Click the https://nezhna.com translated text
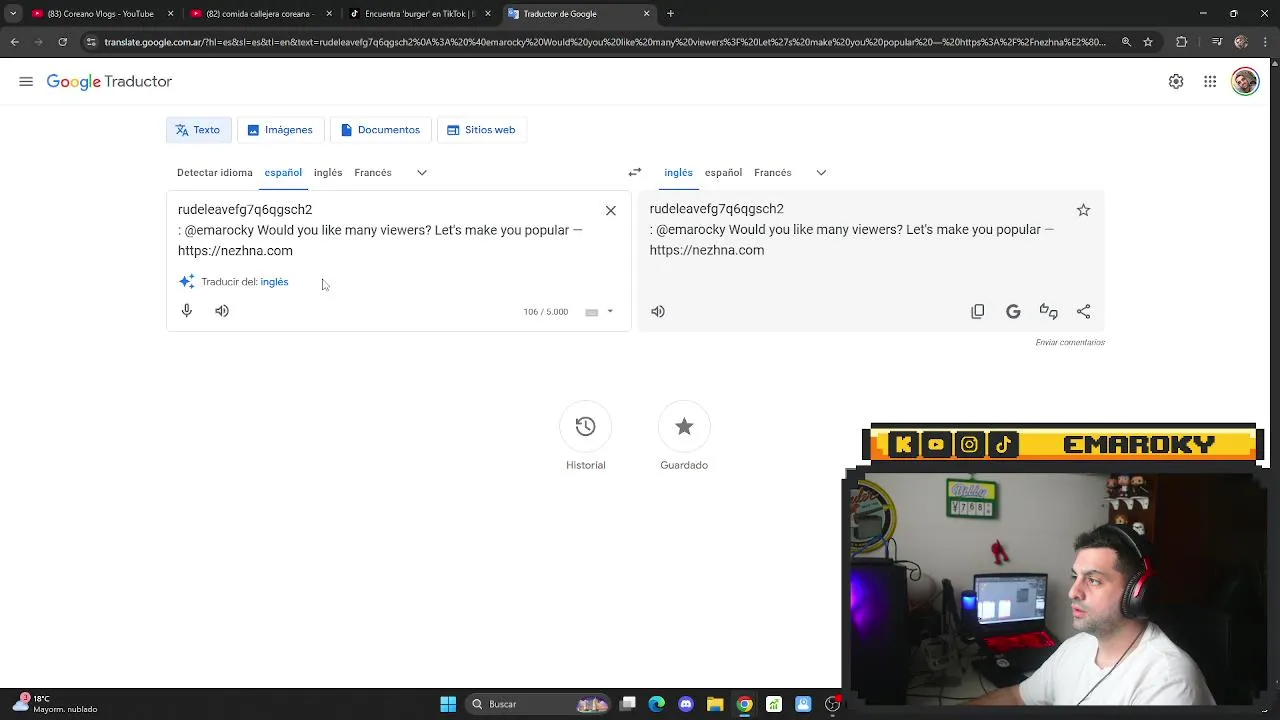This screenshot has width=1280, height=720. [707, 250]
